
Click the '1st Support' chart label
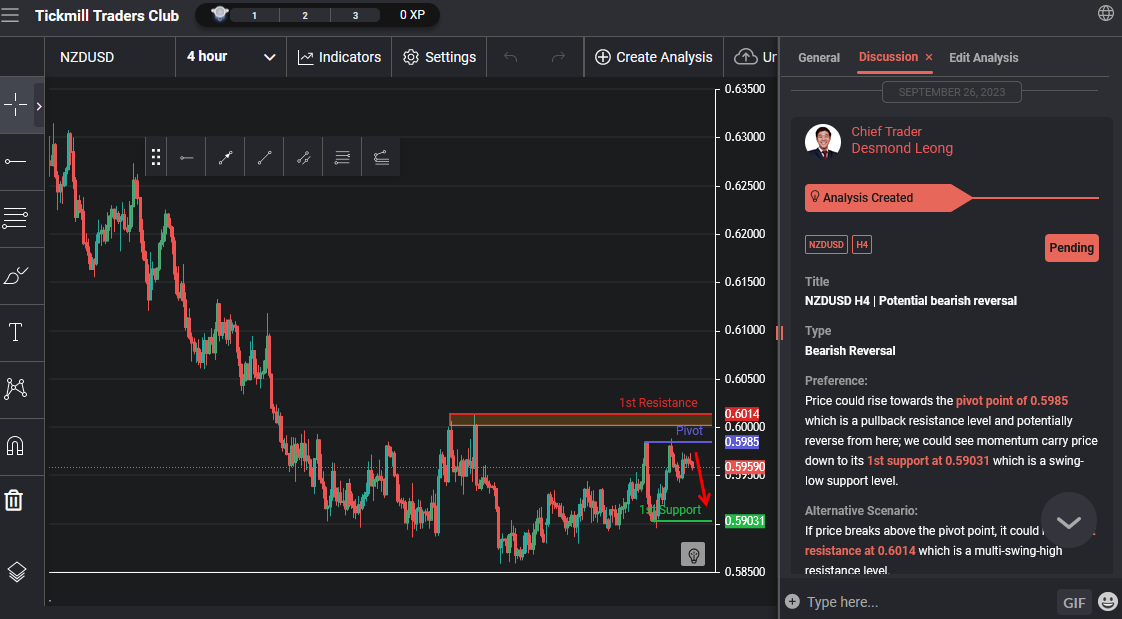[x=670, y=510]
